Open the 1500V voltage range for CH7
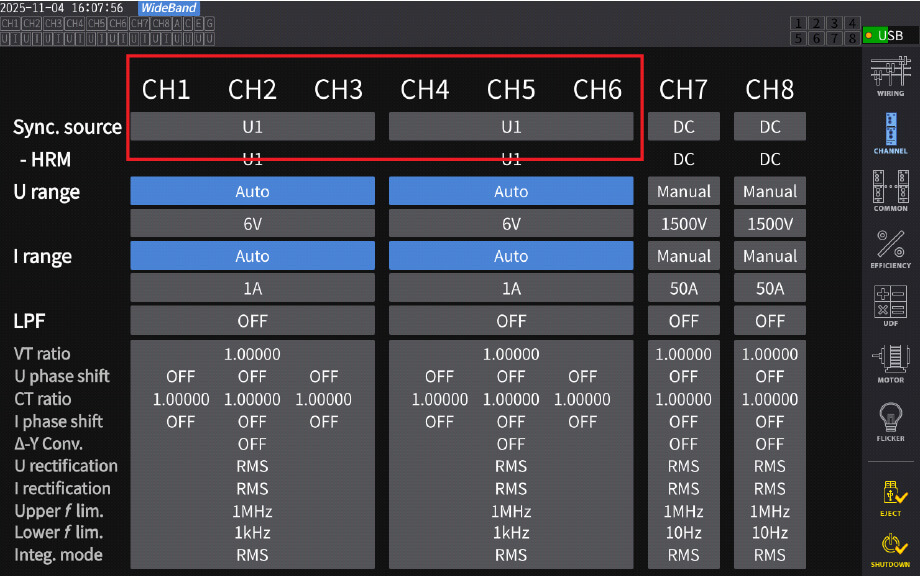 click(x=684, y=224)
